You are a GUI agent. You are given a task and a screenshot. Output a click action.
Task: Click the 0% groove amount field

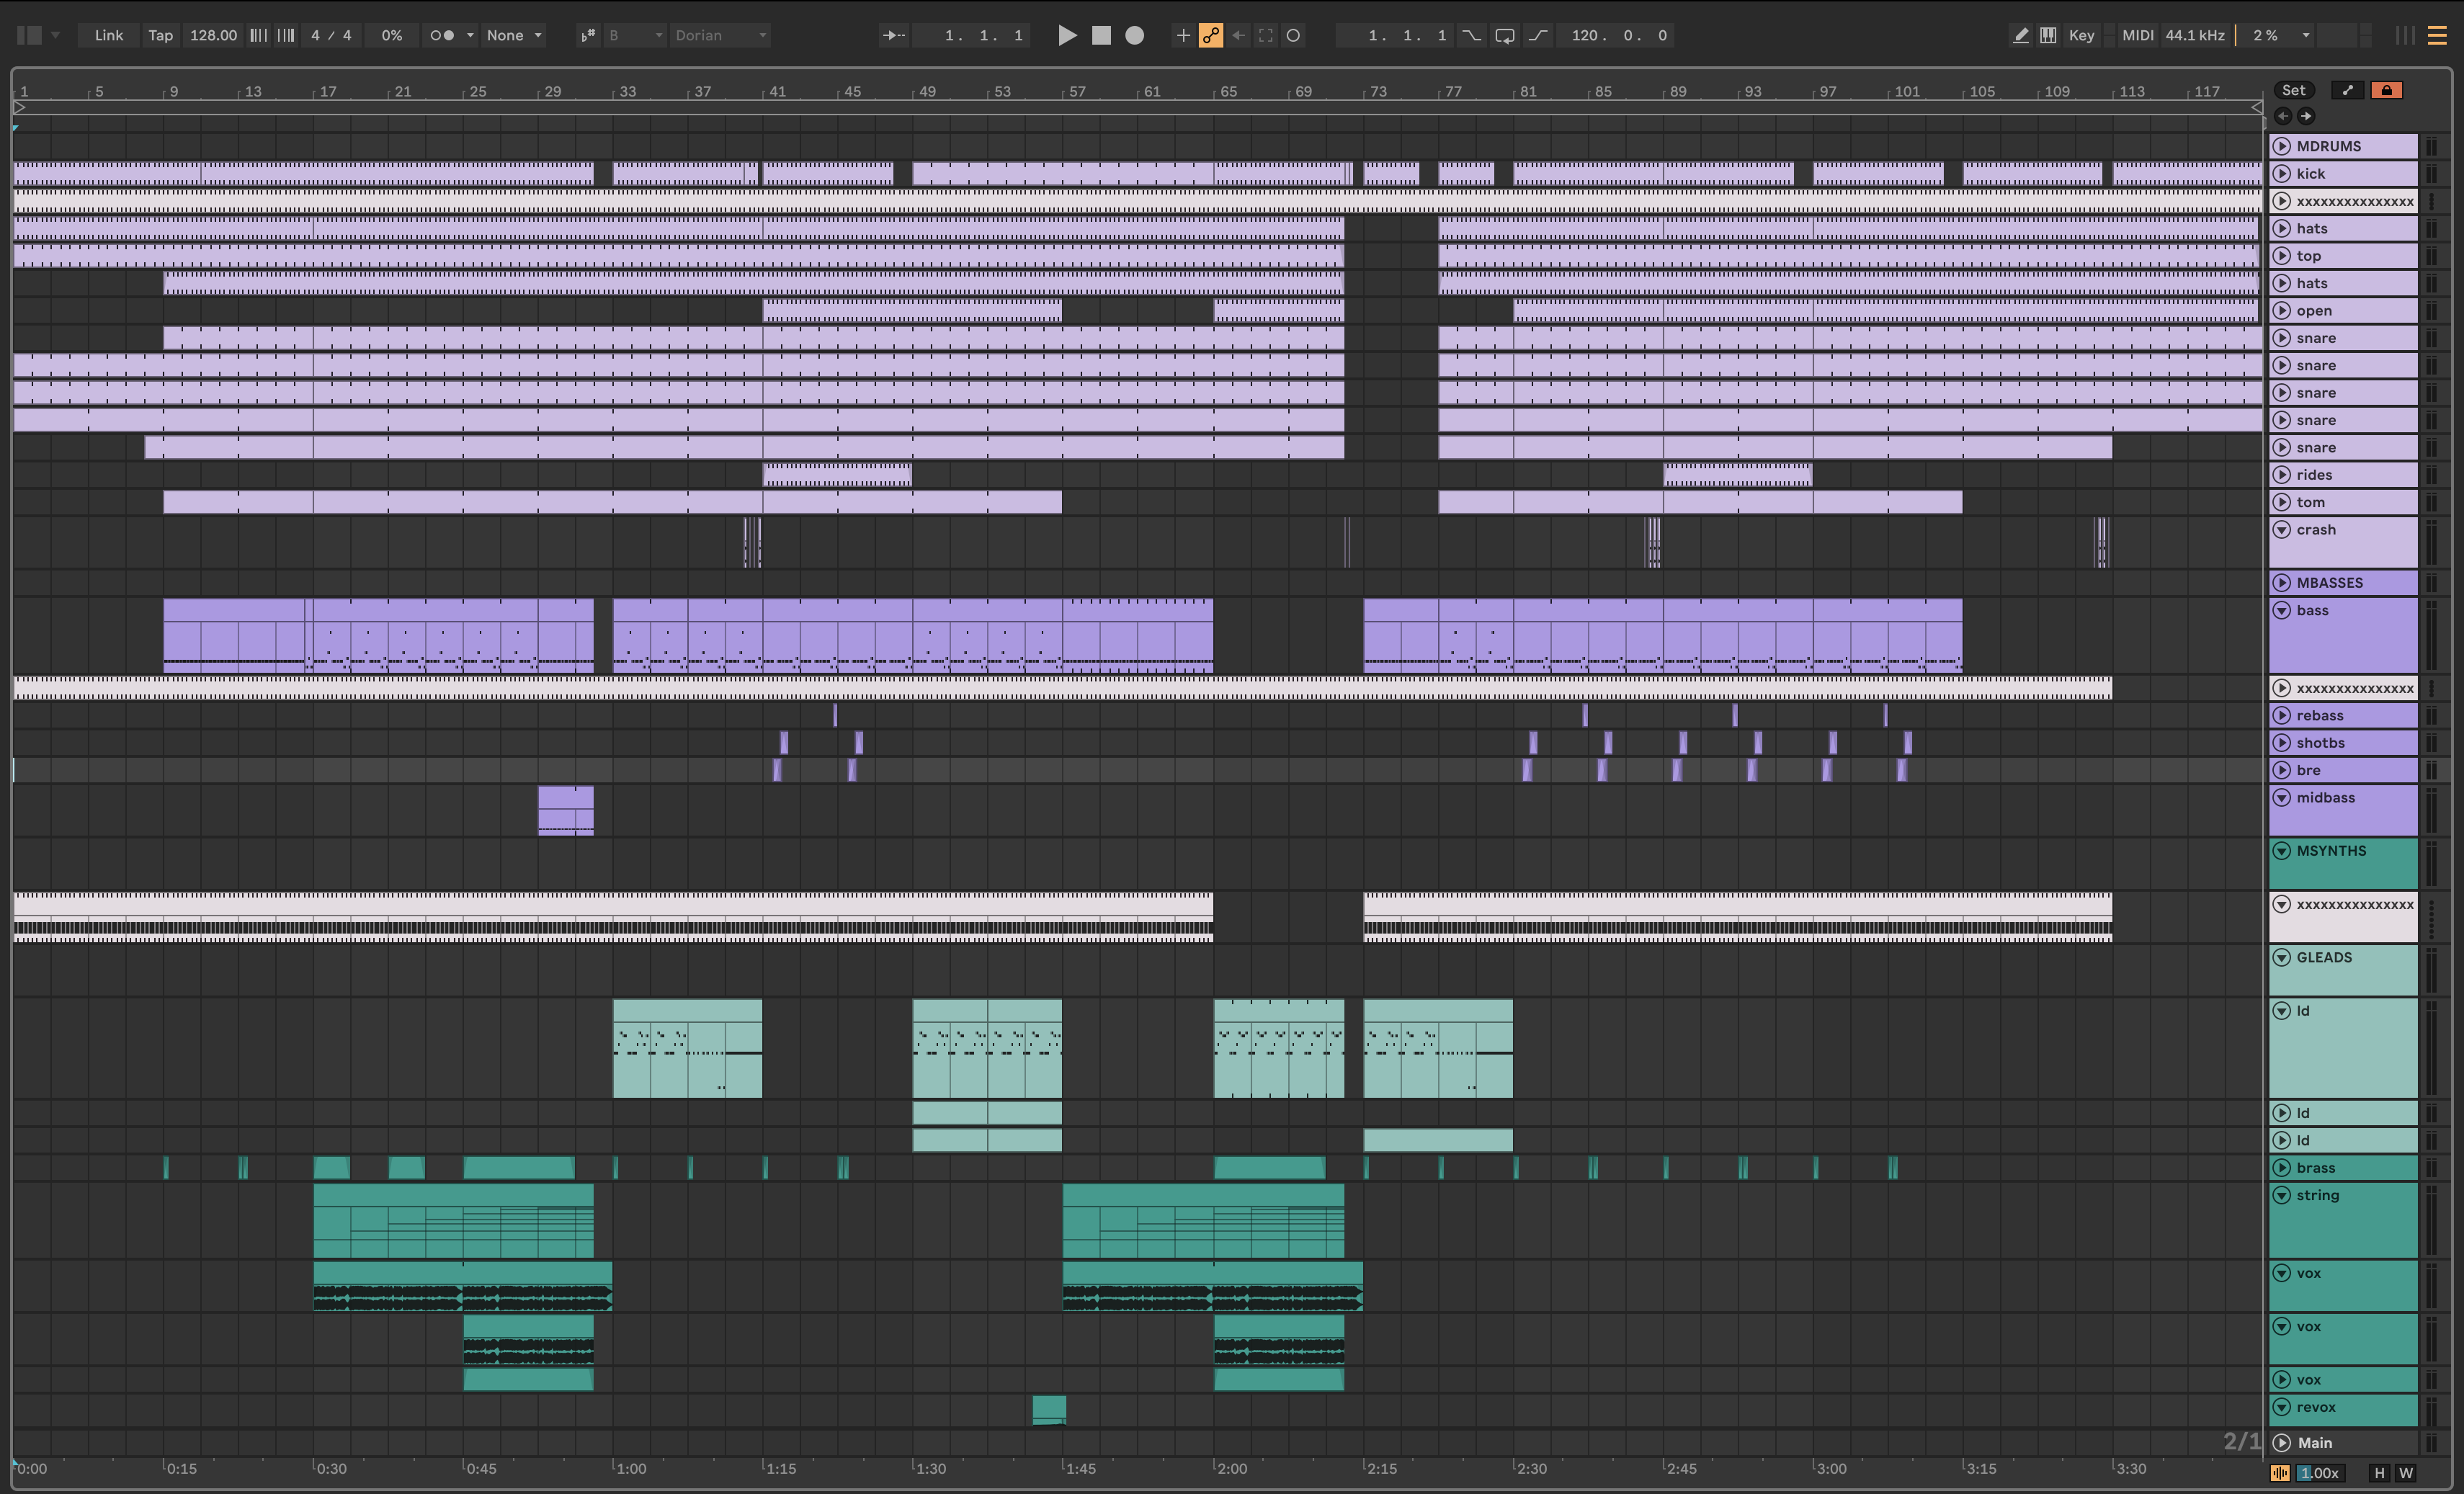point(392,35)
